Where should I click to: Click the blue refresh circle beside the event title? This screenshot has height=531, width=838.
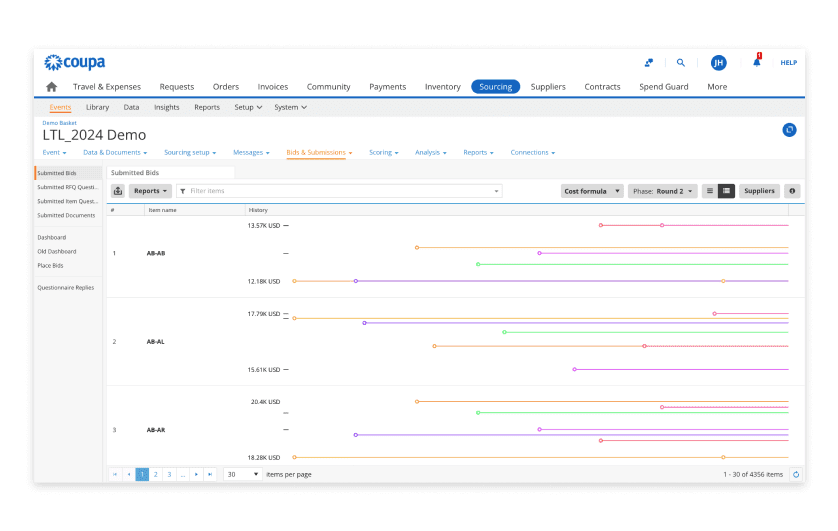coord(789,130)
